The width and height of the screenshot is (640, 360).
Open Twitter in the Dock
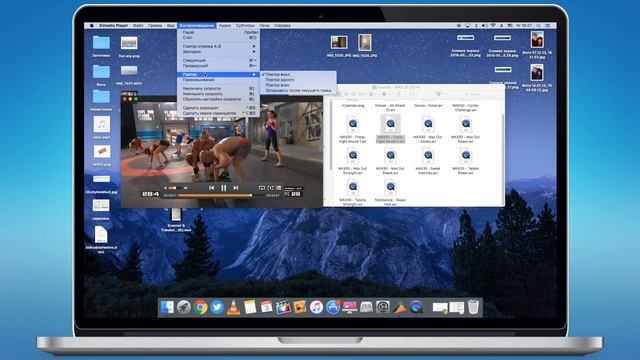point(217,307)
